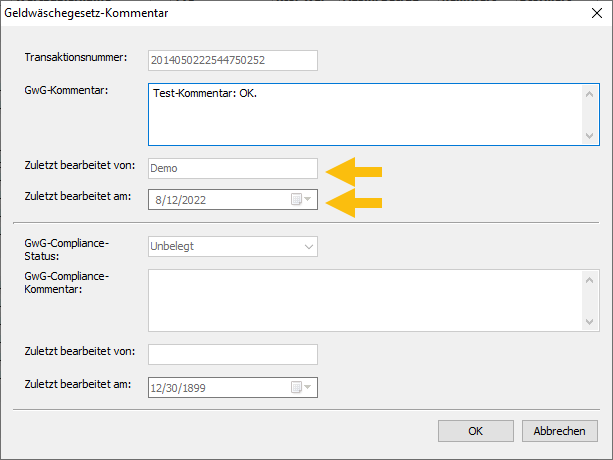The height and width of the screenshot is (460, 613).
Task: Click the field containing Demo
Action: pyautogui.click(x=232, y=169)
